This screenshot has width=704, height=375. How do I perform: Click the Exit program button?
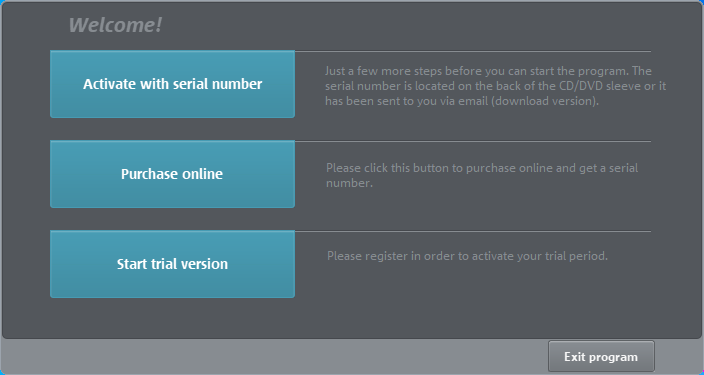(601, 357)
